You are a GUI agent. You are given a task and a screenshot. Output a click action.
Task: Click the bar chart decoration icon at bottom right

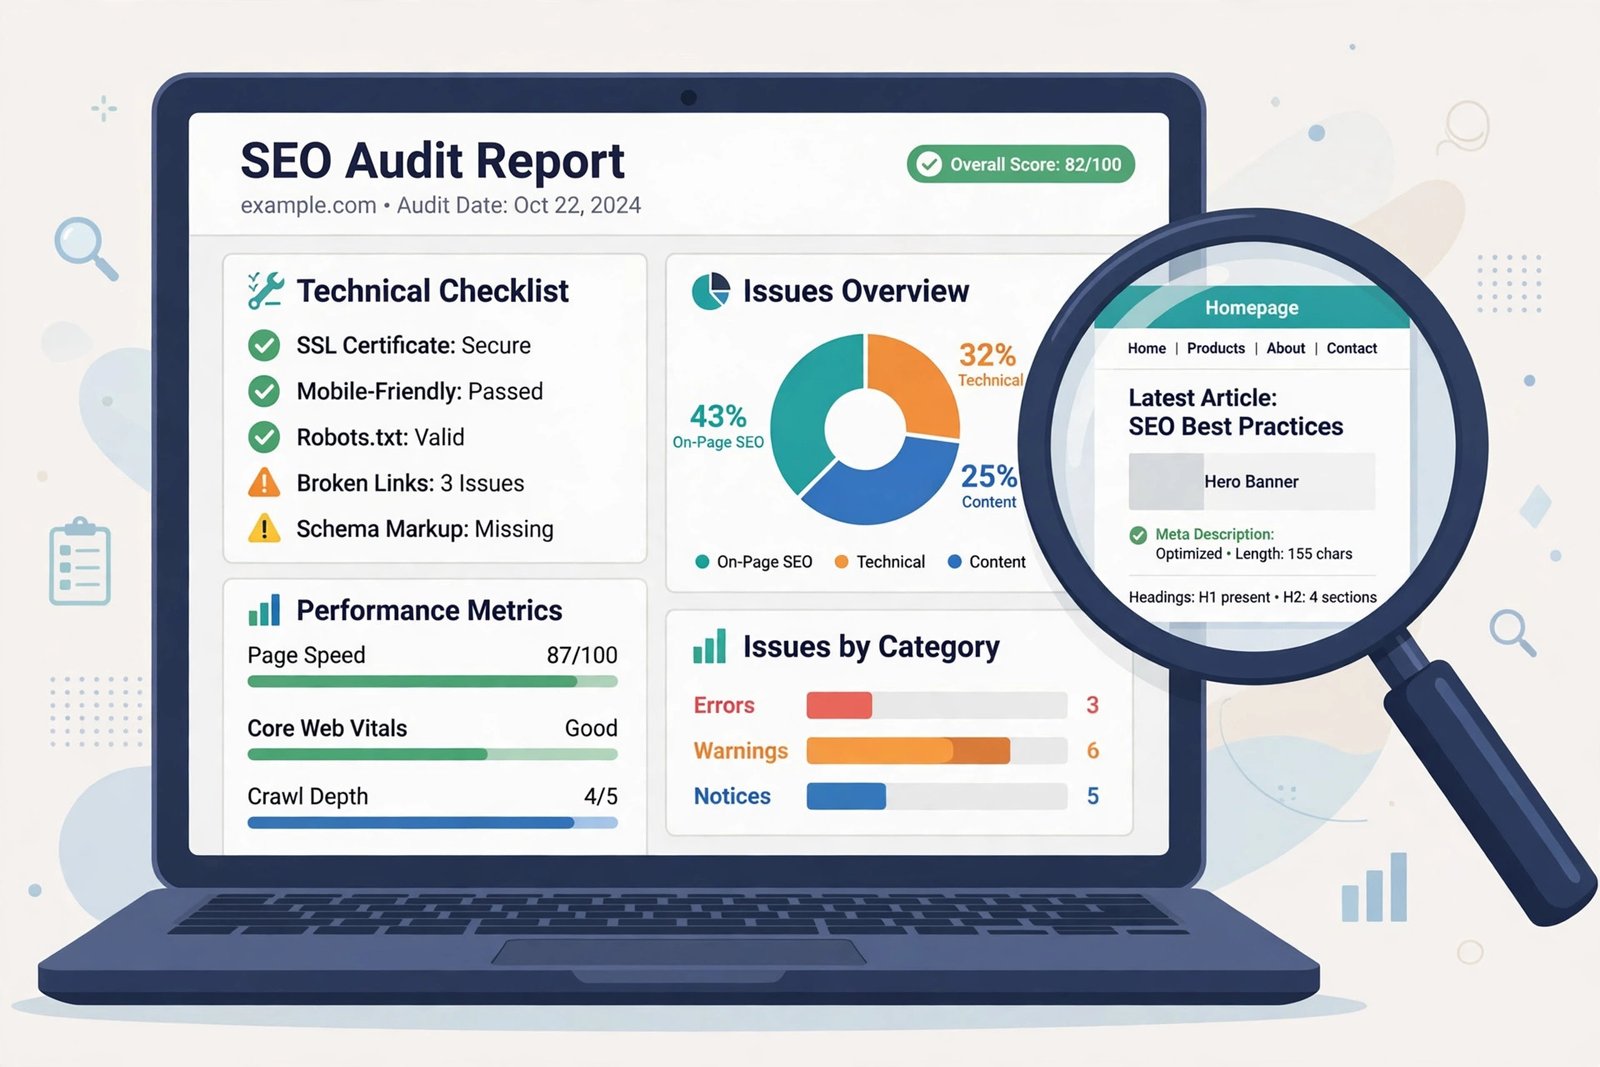(x=1375, y=887)
